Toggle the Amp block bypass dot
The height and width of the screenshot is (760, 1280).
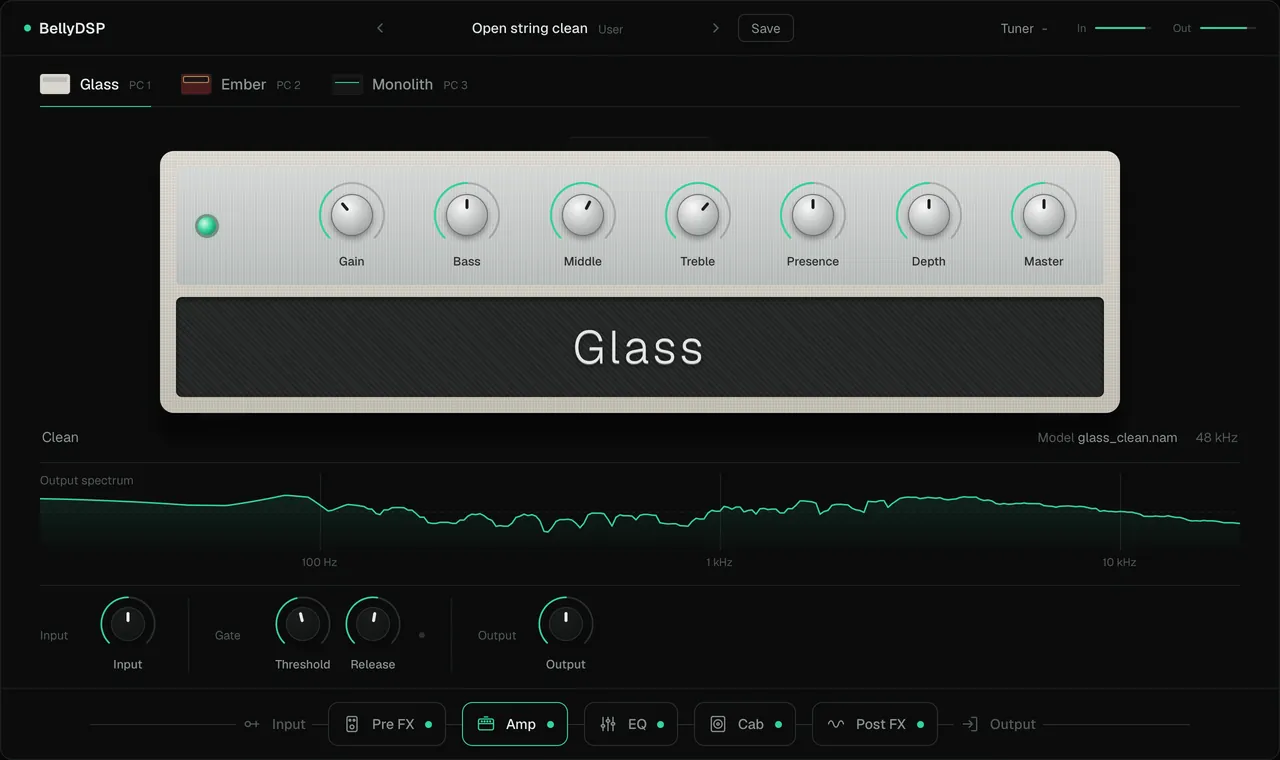tap(551, 724)
